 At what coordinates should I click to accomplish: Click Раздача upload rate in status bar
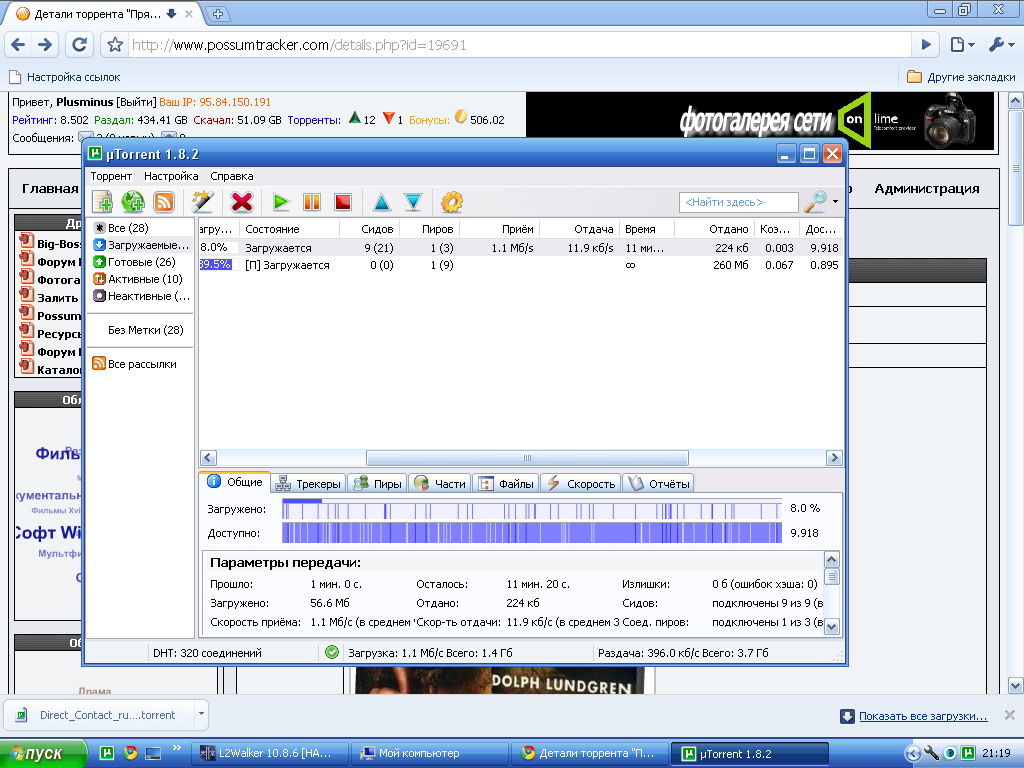click(x=683, y=652)
